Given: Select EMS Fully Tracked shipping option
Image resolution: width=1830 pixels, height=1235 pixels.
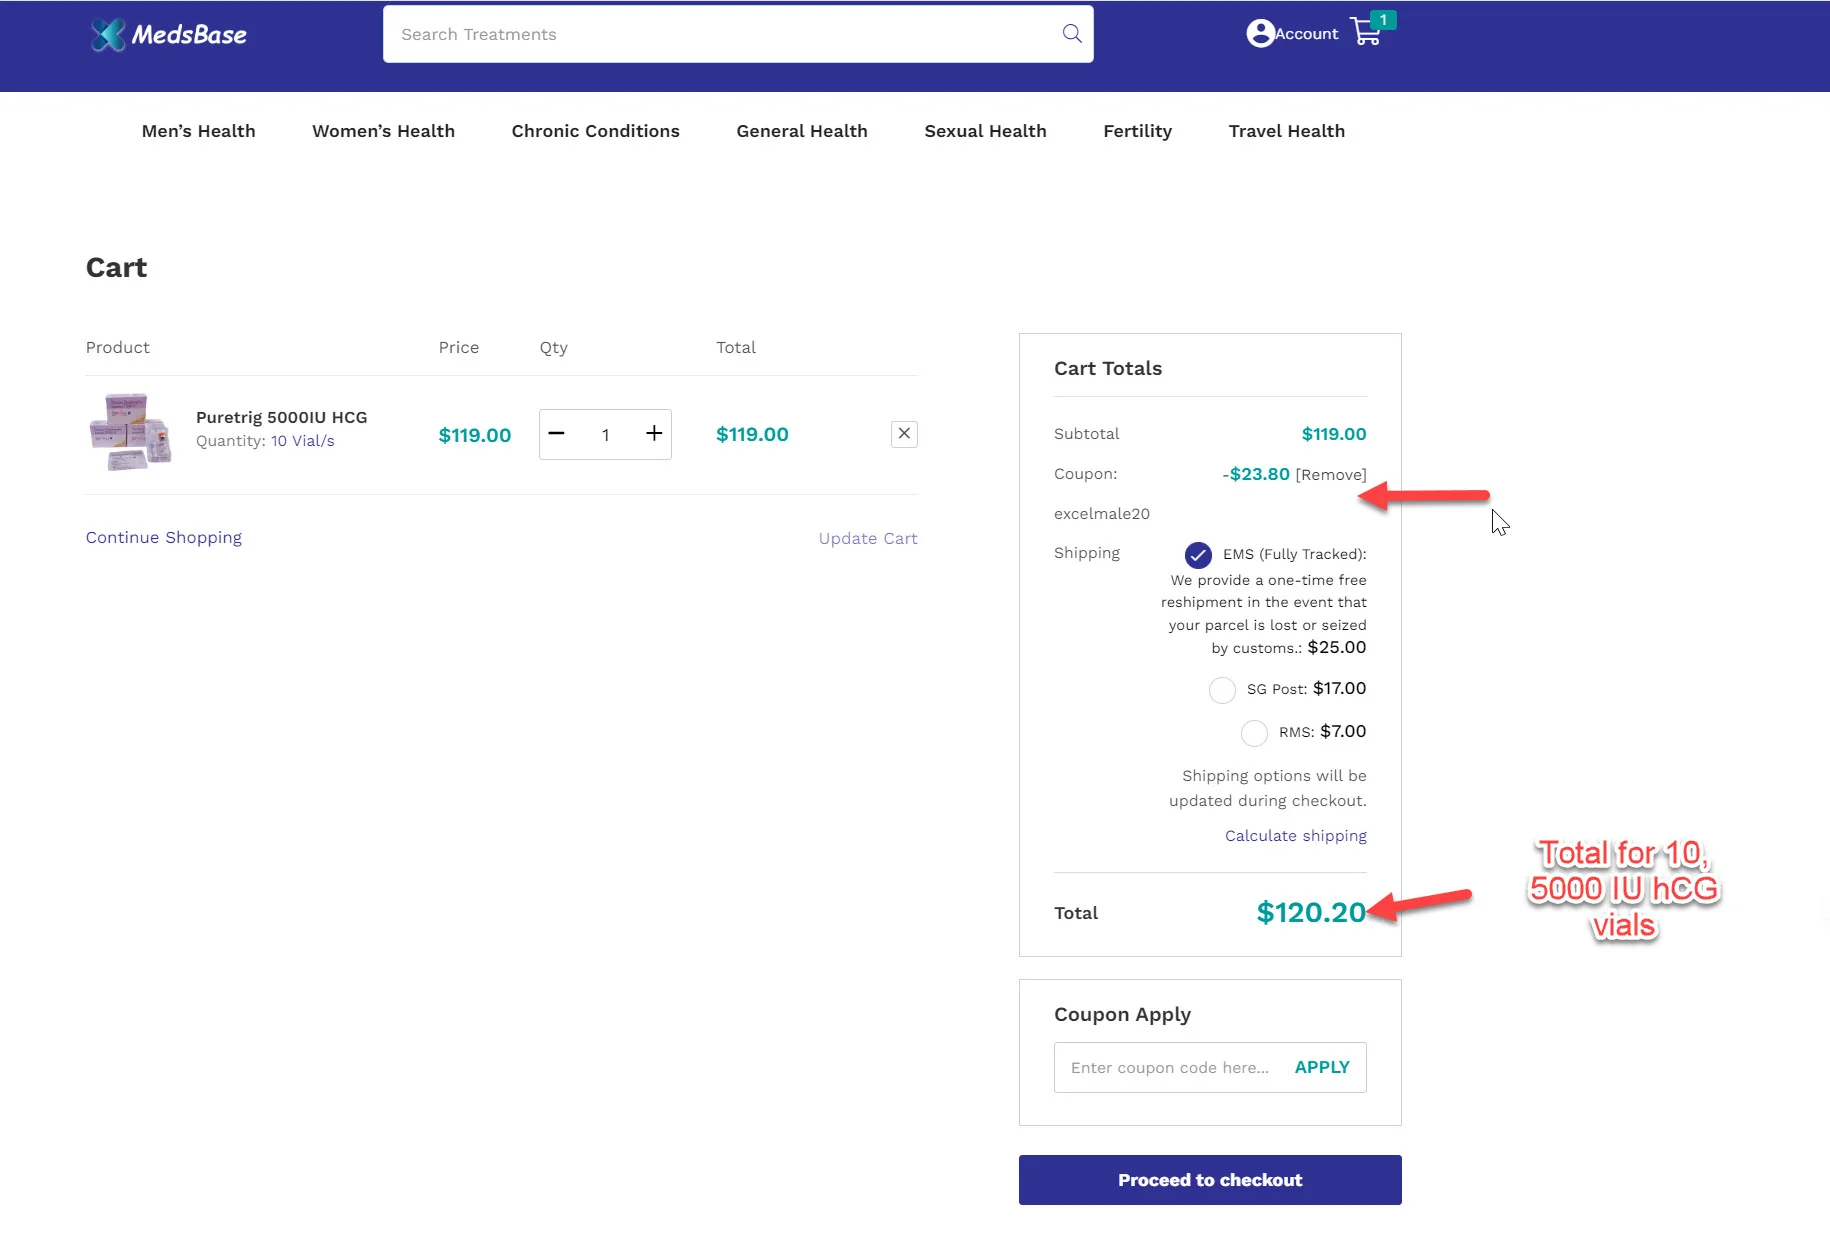Looking at the screenshot, I should (1198, 554).
